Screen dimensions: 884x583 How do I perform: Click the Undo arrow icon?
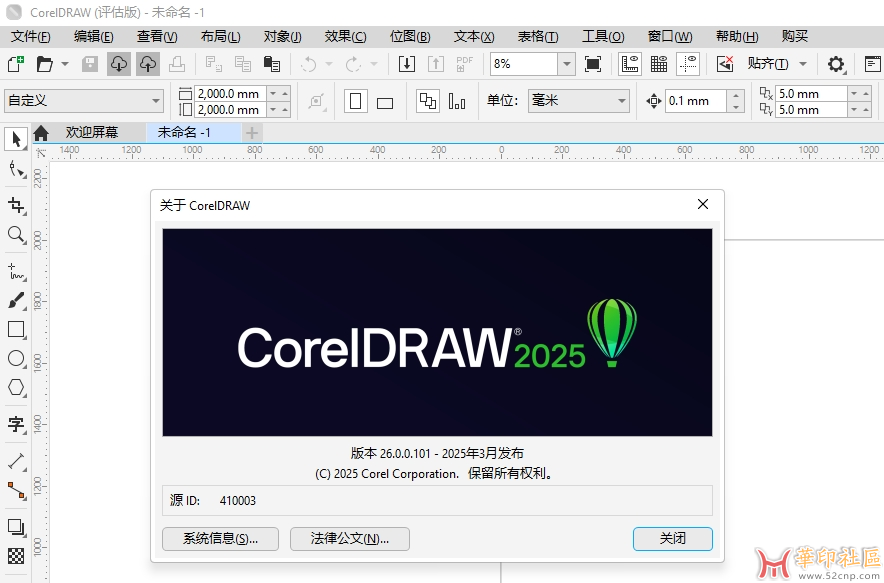[308, 64]
